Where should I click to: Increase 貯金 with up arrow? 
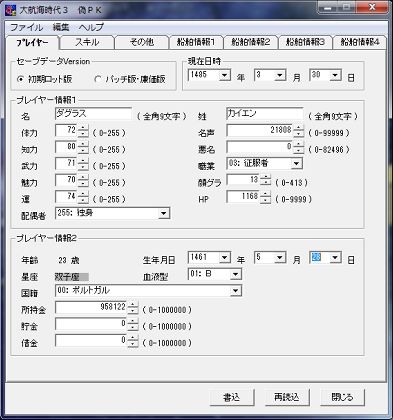[133, 321]
